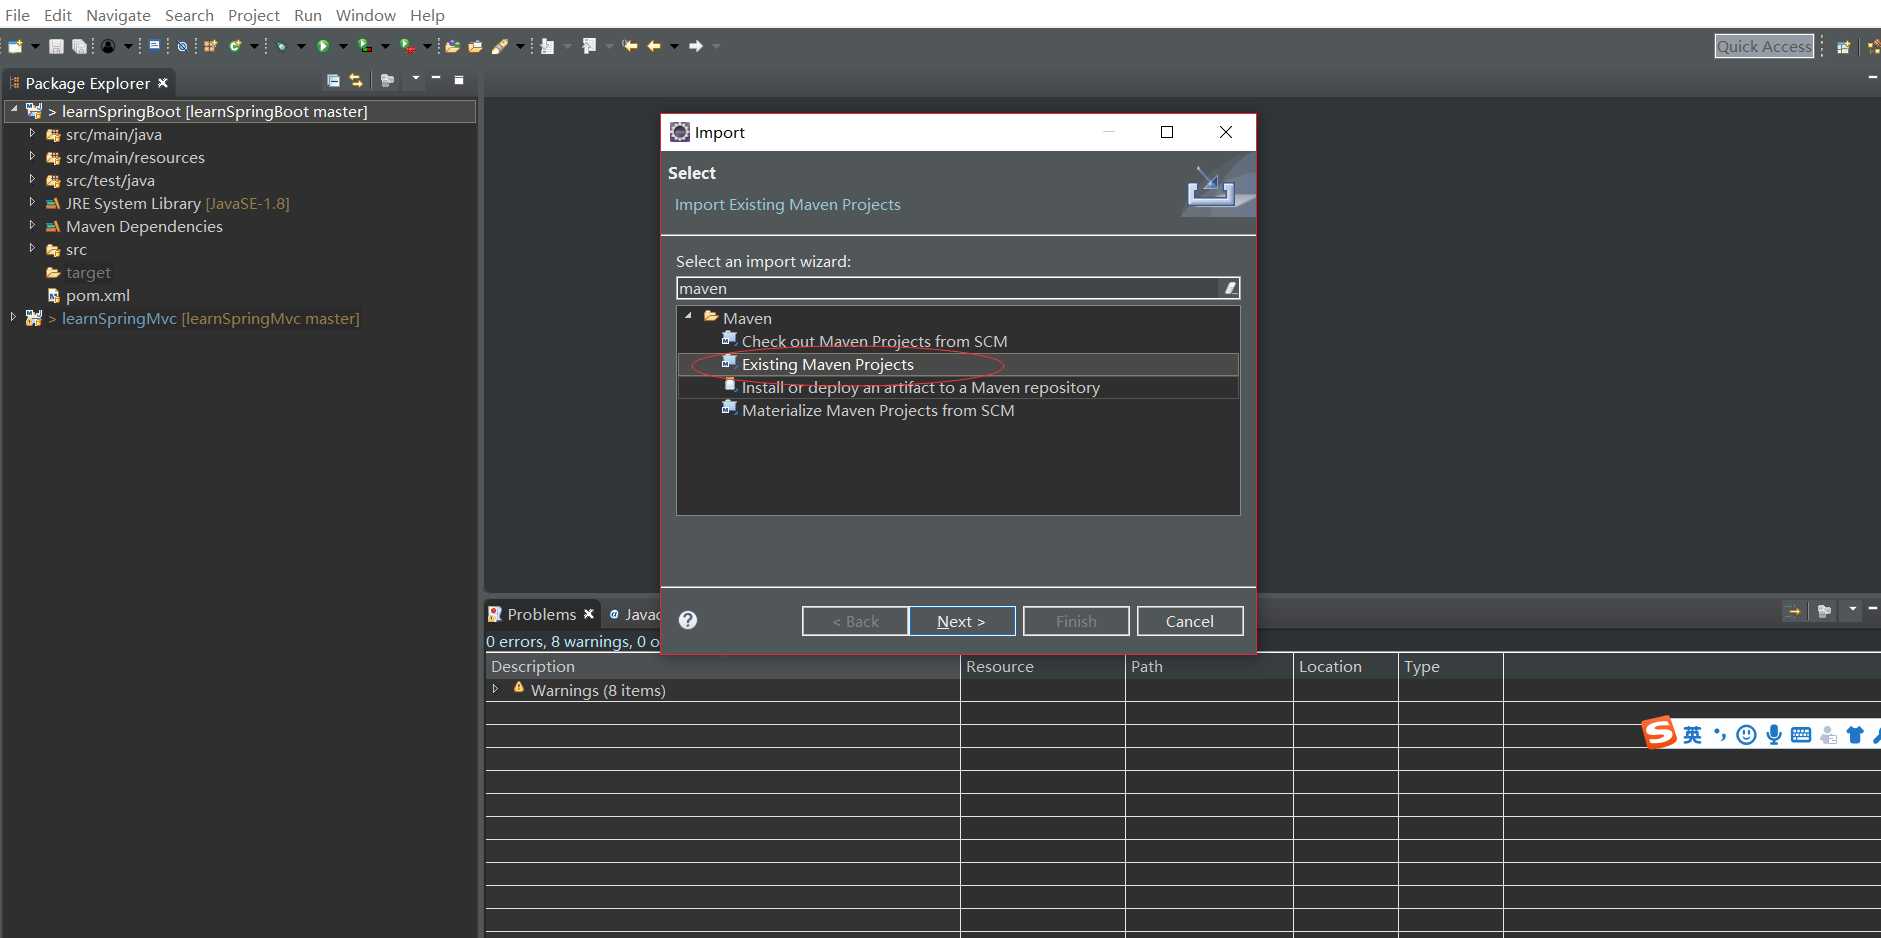1881x938 pixels.
Task: Open the Navigate menu
Action: coord(118,15)
